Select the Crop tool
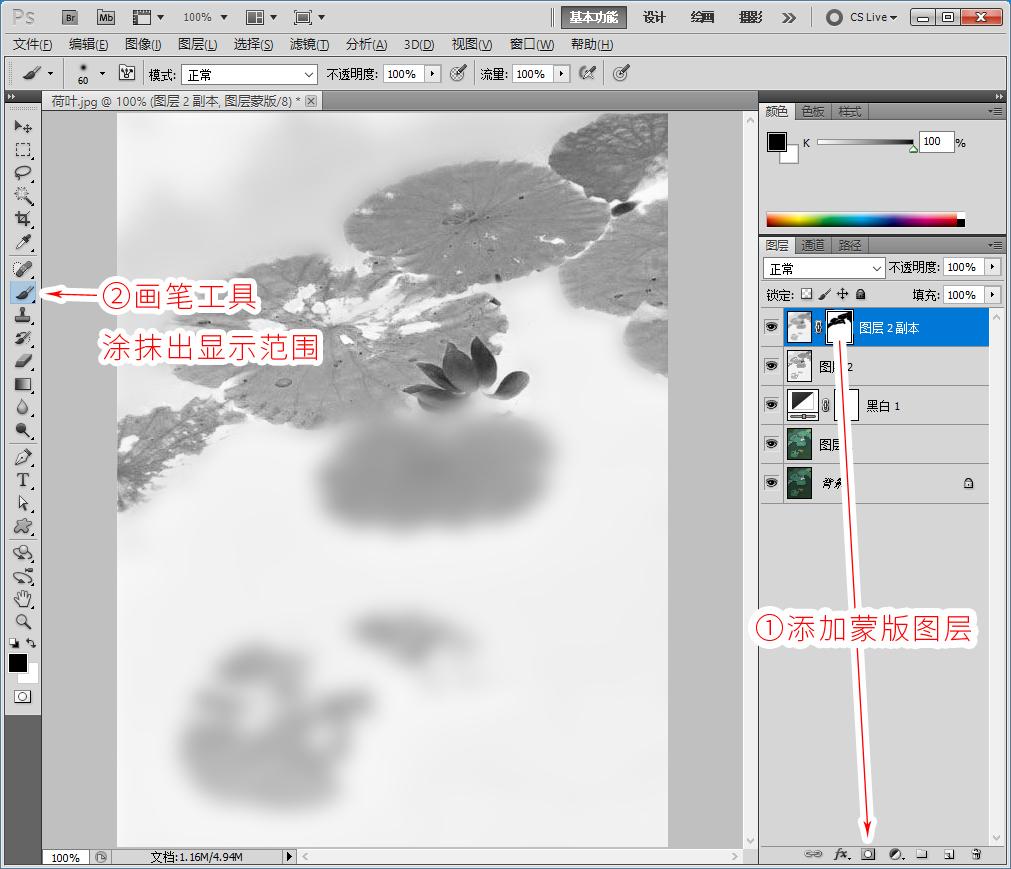Image resolution: width=1011 pixels, height=869 pixels. point(23,219)
